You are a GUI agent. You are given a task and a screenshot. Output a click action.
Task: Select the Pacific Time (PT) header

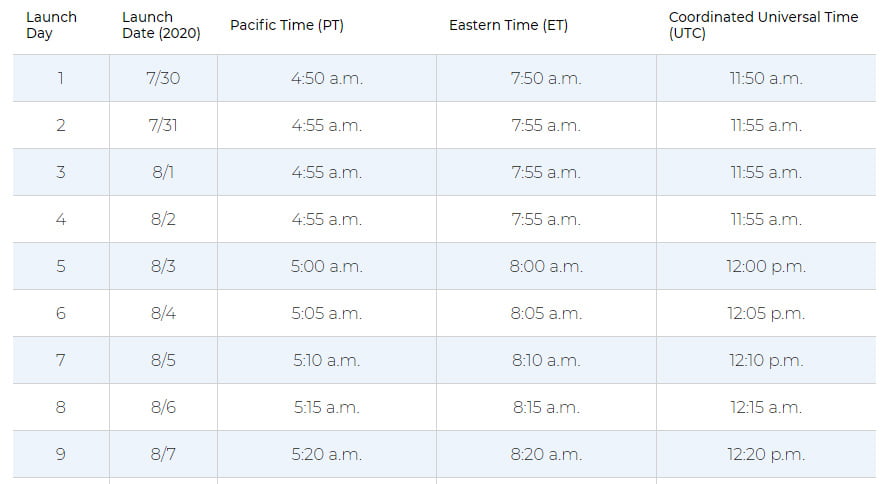click(287, 25)
